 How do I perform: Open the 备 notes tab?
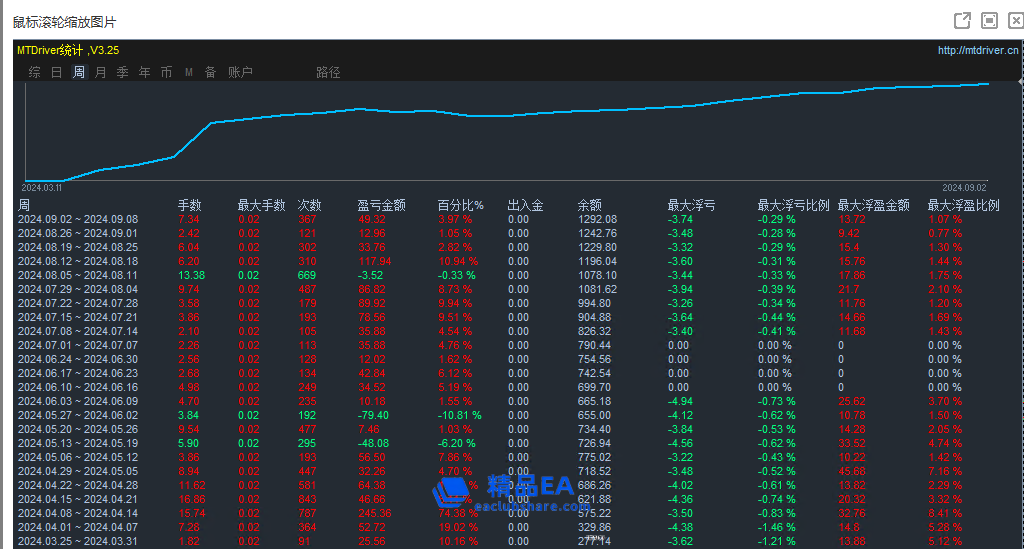[210, 72]
